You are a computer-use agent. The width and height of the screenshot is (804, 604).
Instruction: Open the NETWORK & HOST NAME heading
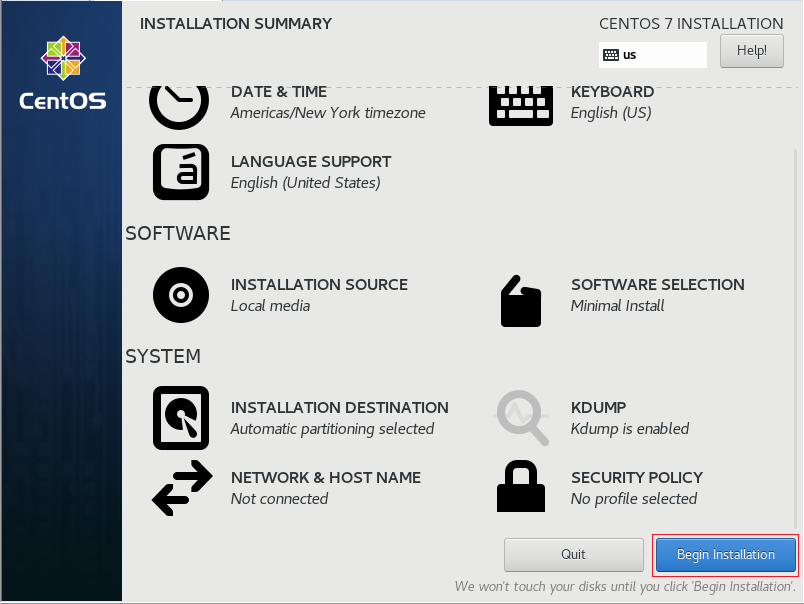tap(326, 477)
